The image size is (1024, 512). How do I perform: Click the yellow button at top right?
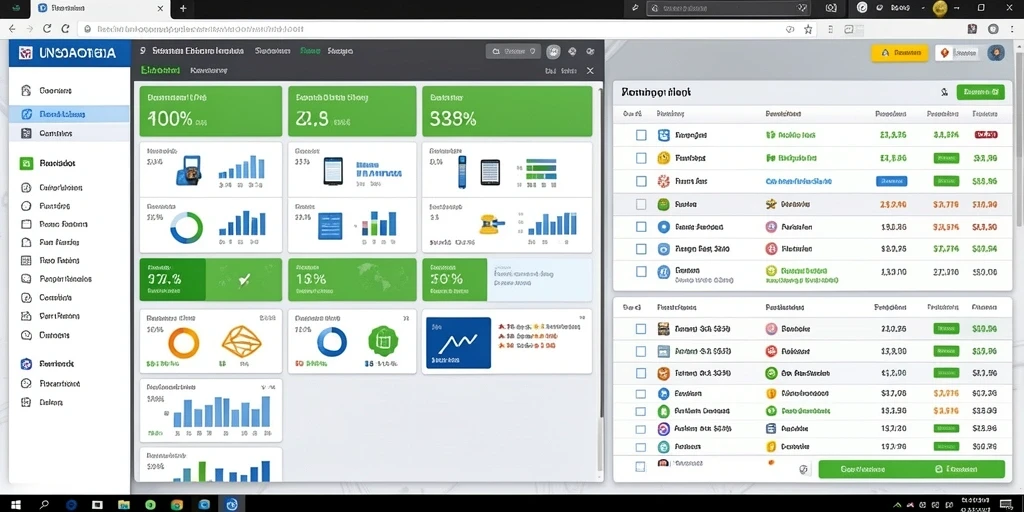(900, 53)
